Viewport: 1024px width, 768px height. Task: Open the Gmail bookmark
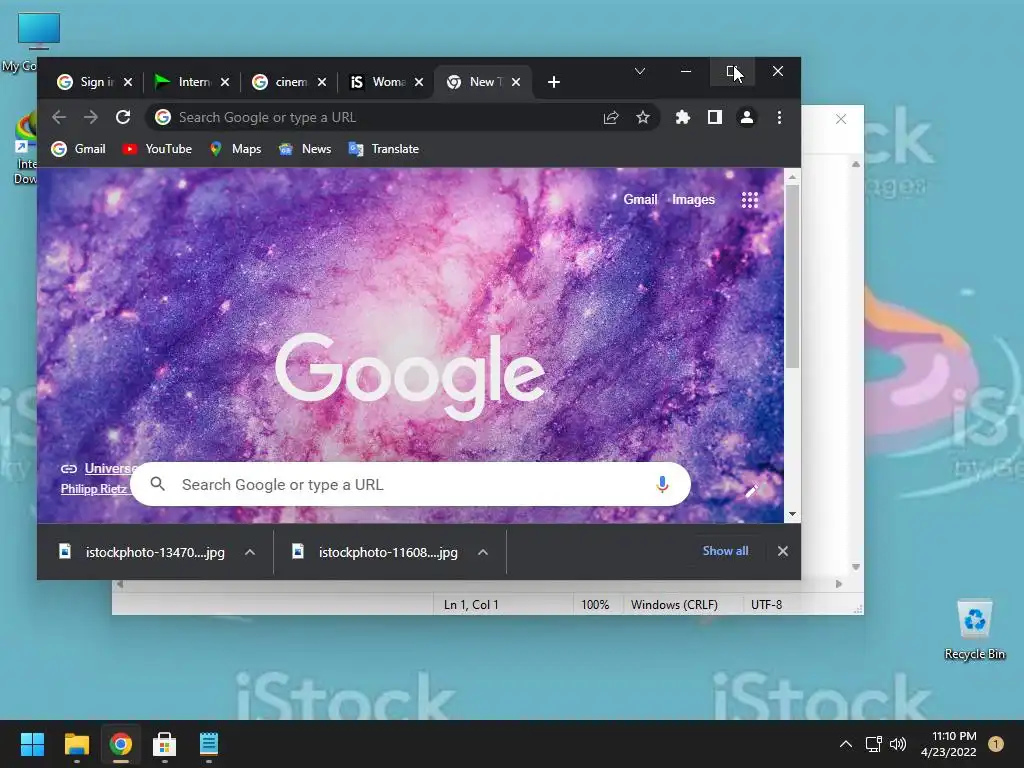click(78, 149)
